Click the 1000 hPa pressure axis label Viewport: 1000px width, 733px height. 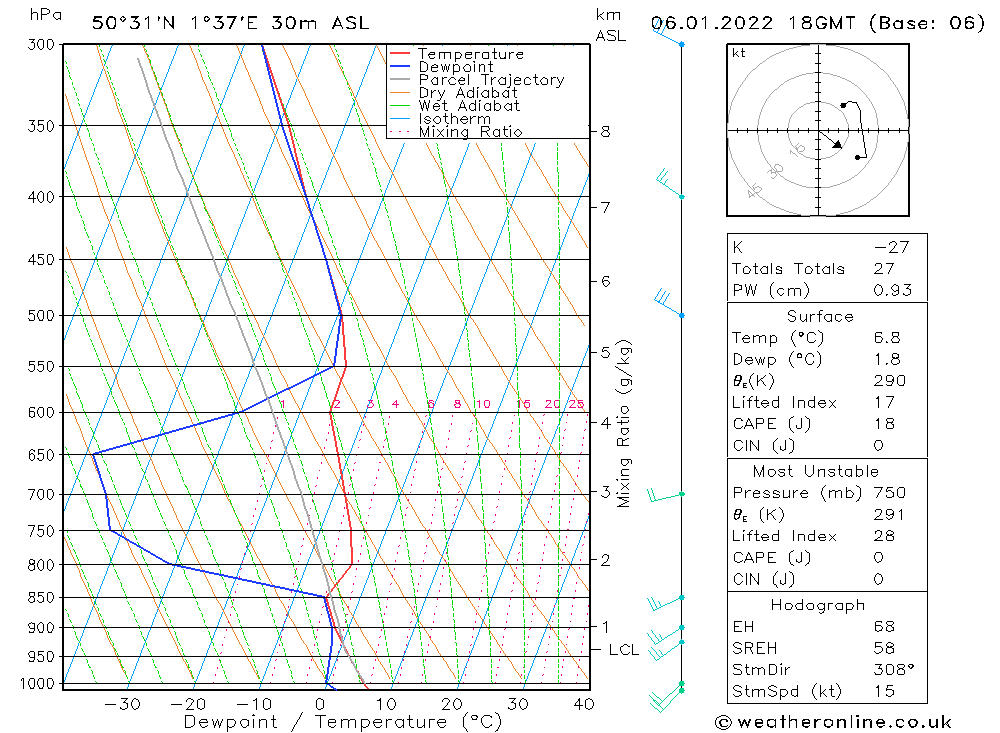[x=37, y=684]
